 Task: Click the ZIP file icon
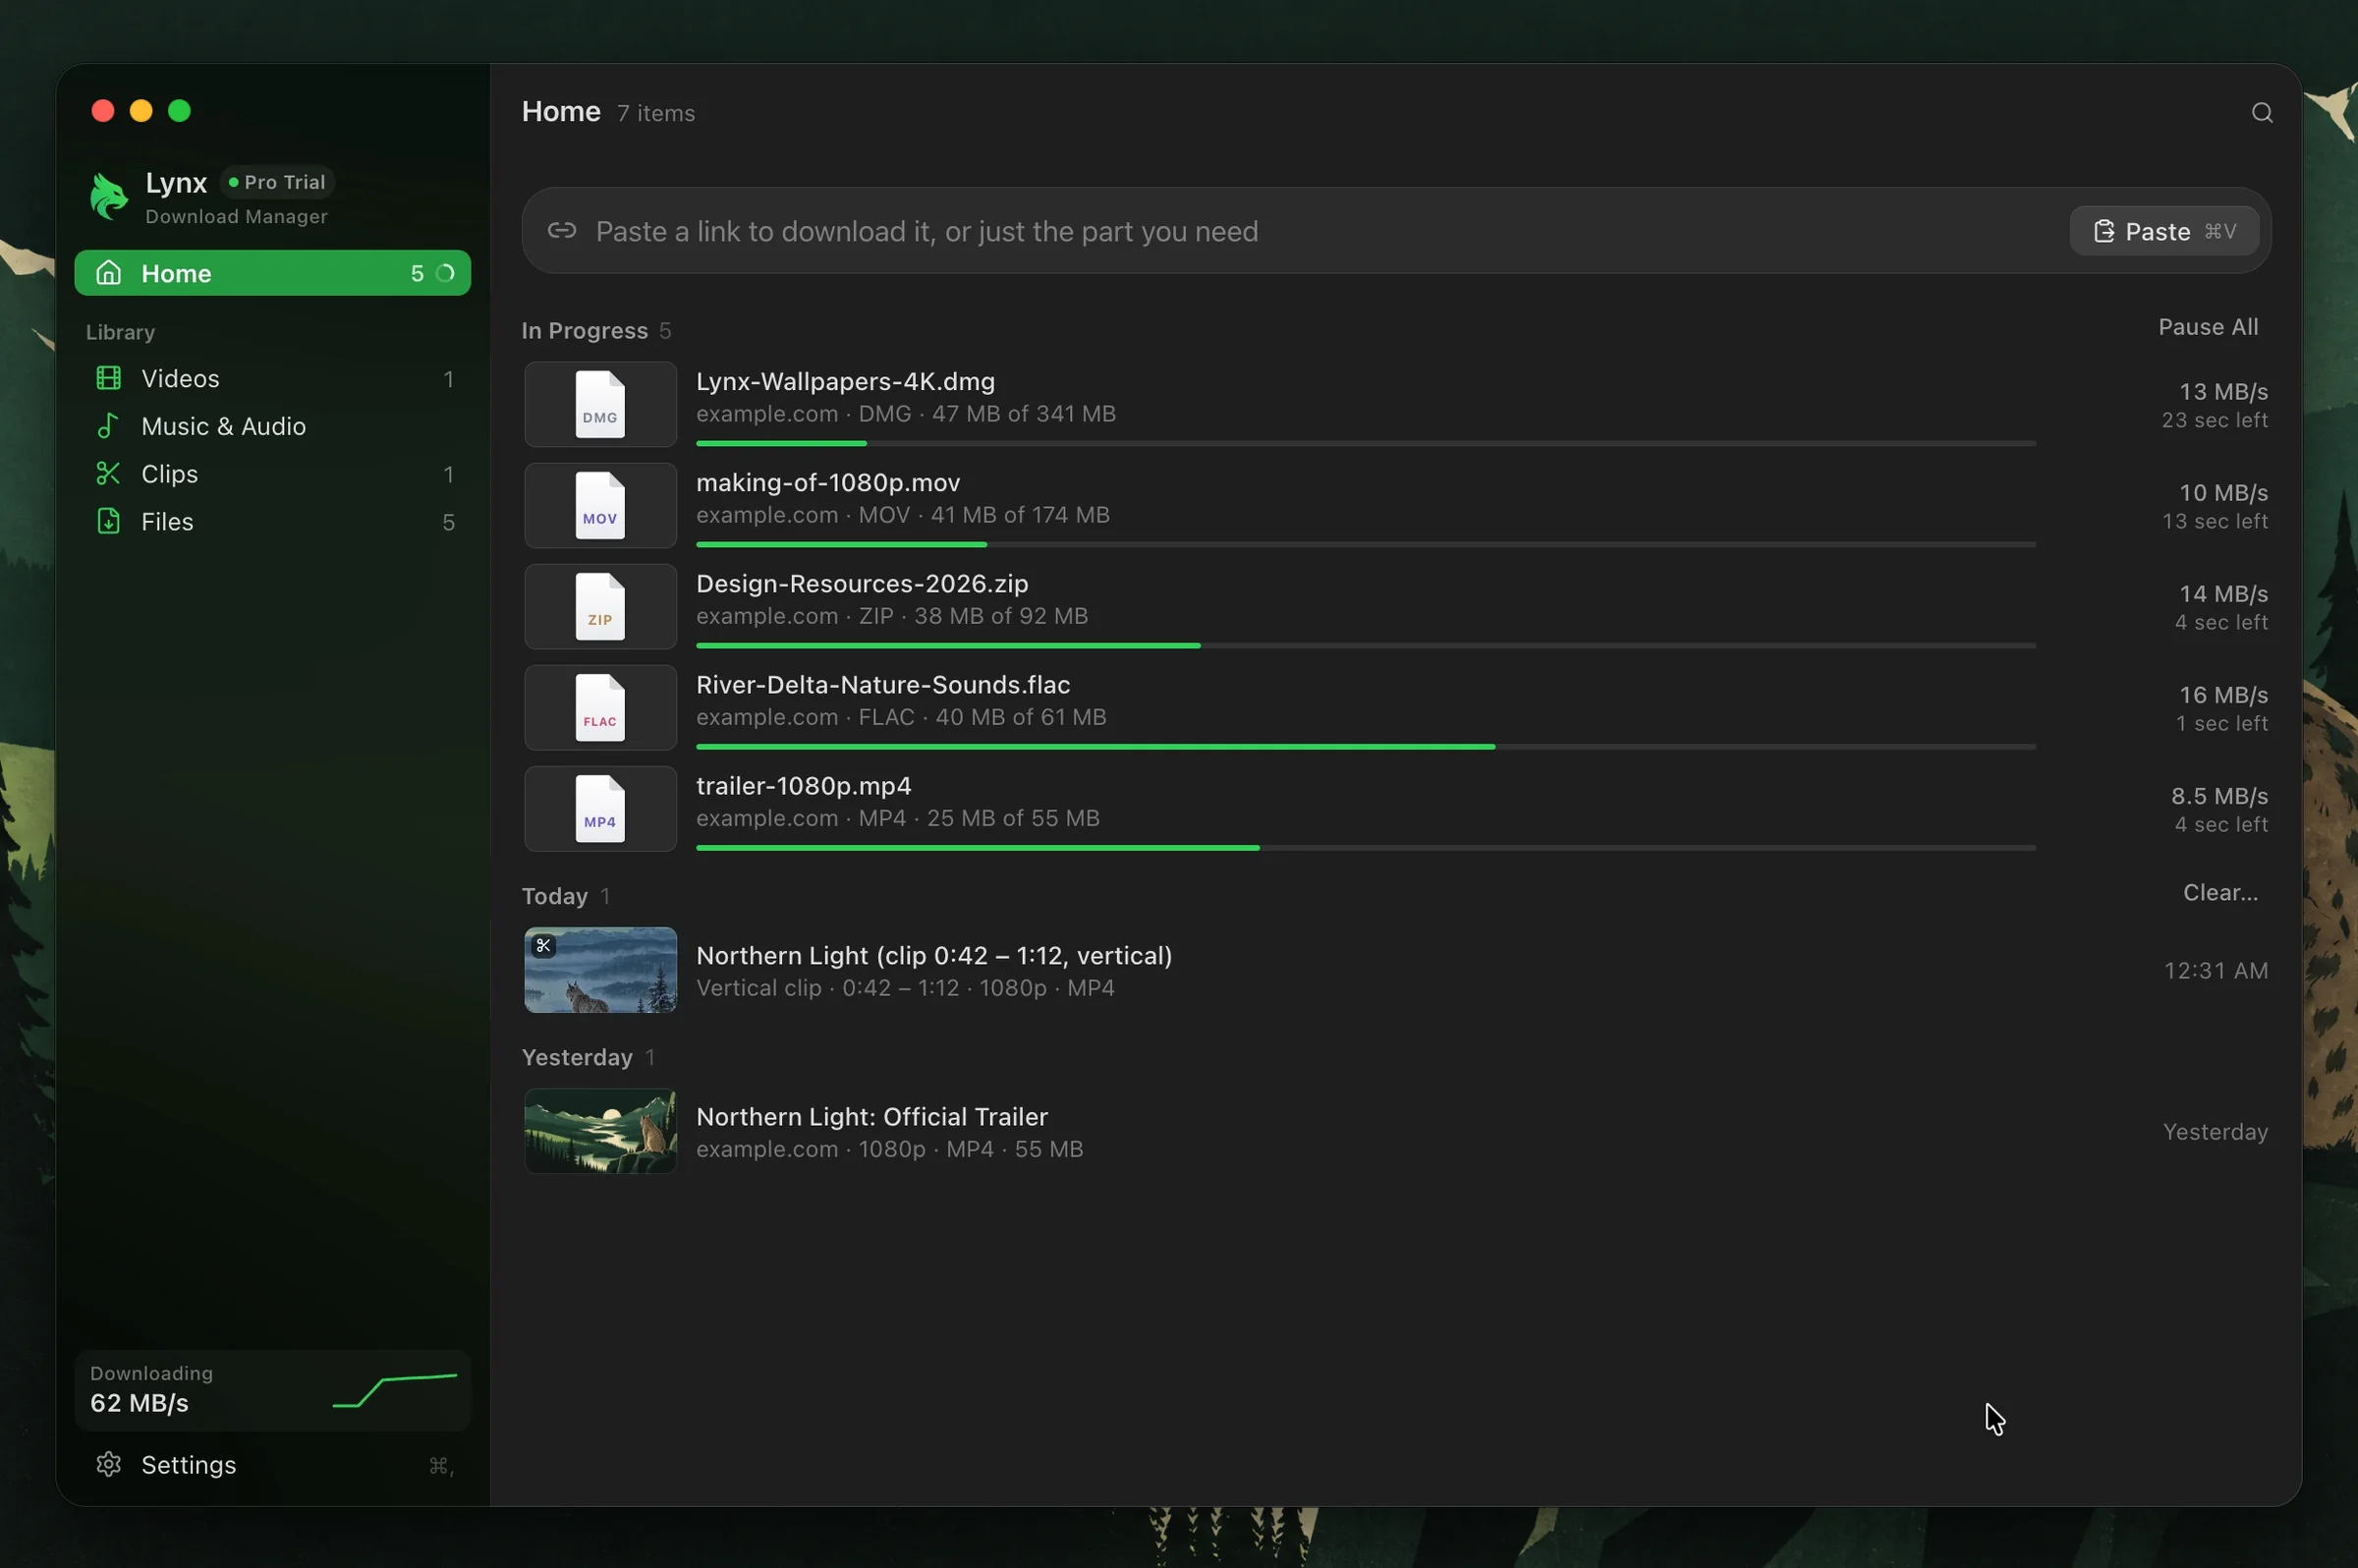pos(600,606)
